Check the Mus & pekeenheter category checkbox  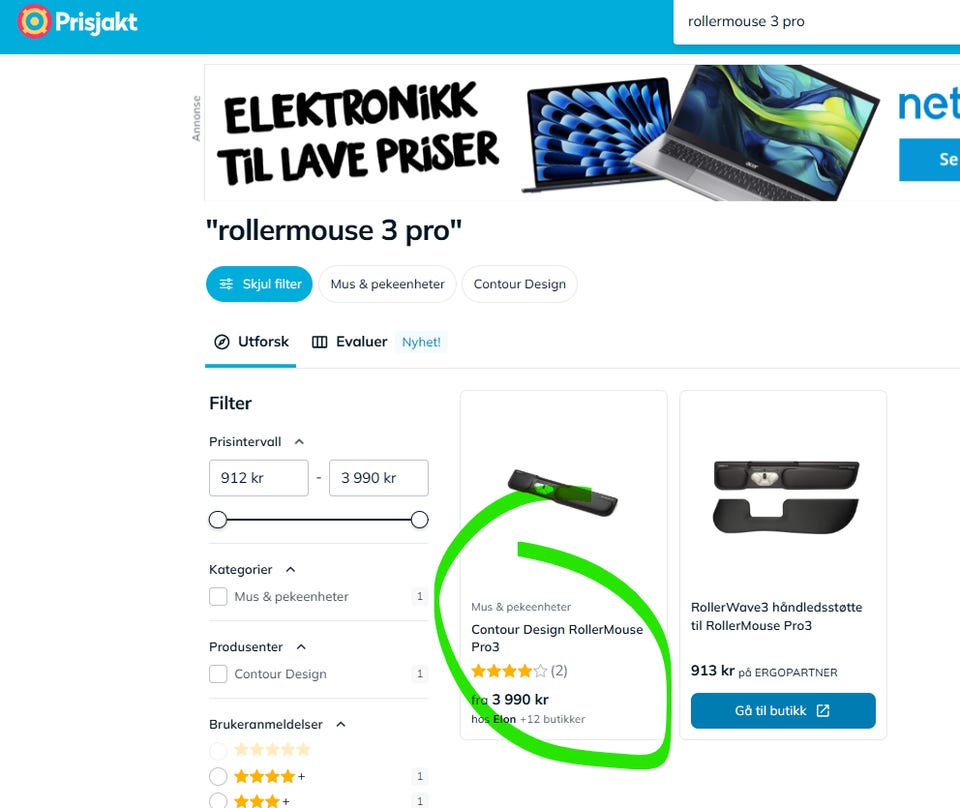(x=218, y=596)
